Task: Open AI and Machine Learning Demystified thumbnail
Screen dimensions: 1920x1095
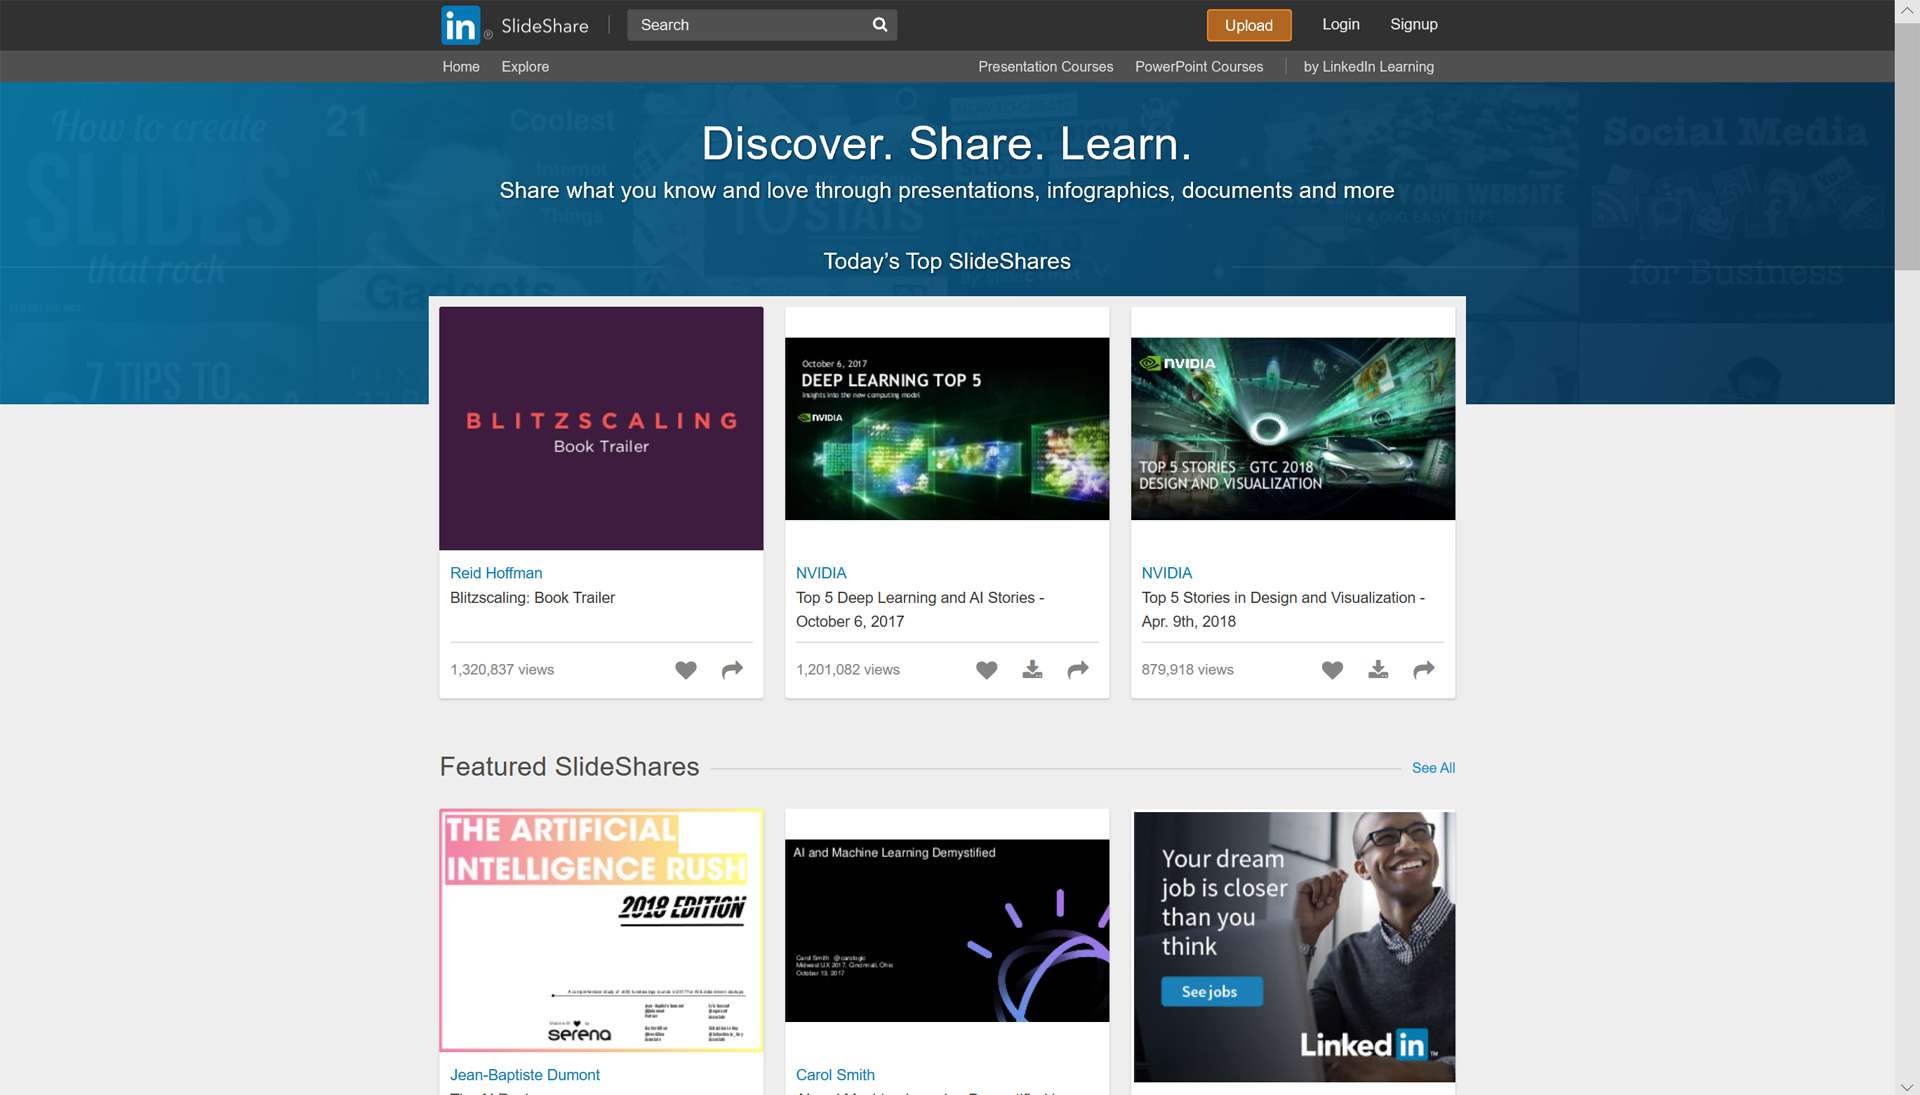Action: (947, 931)
